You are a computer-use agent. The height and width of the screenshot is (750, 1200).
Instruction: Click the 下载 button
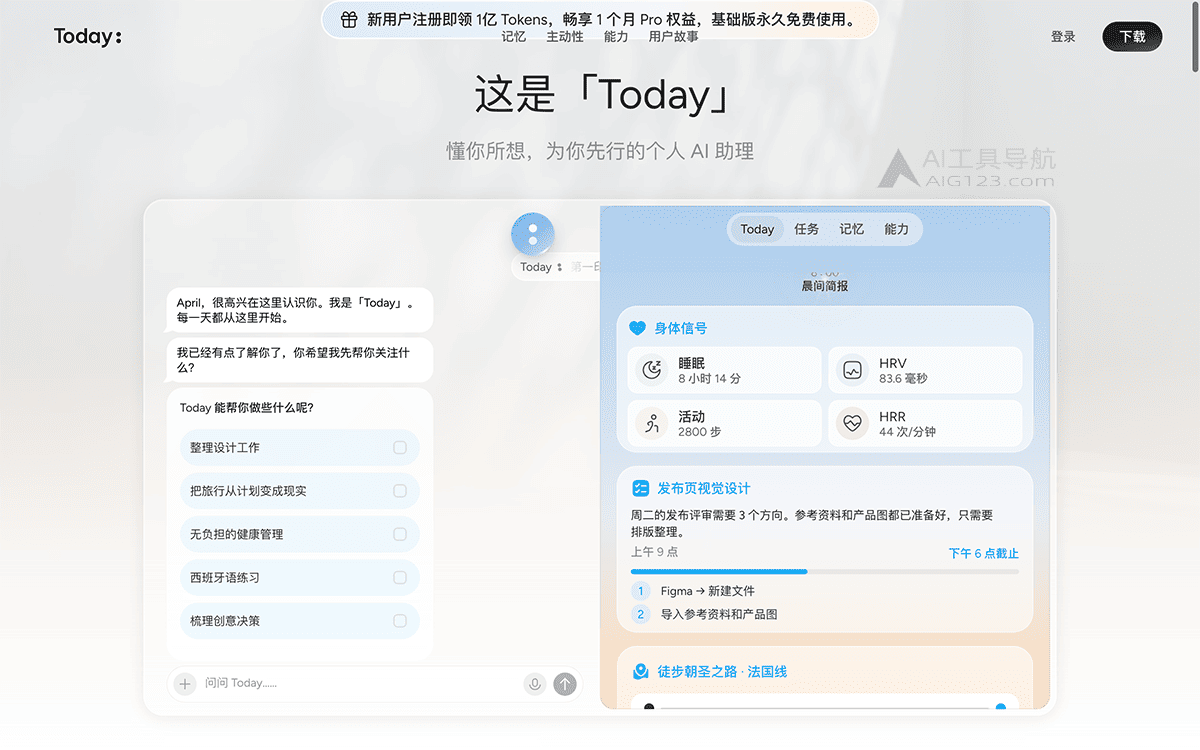pos(1132,37)
